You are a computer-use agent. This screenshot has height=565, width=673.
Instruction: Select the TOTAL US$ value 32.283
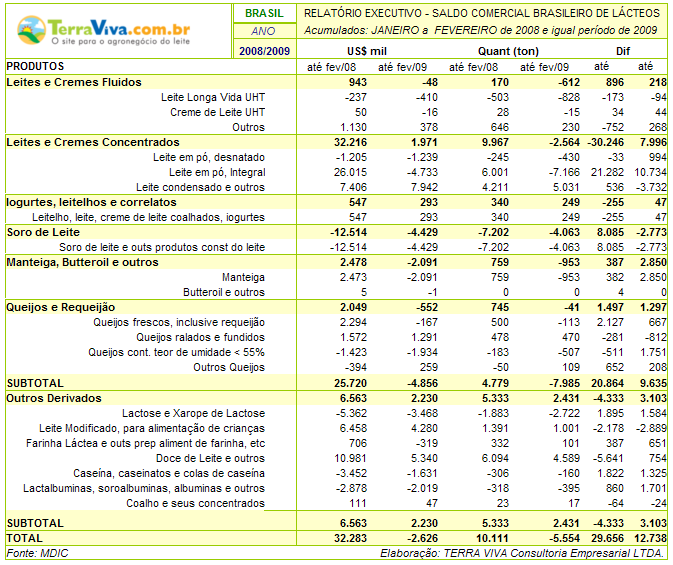click(x=350, y=538)
